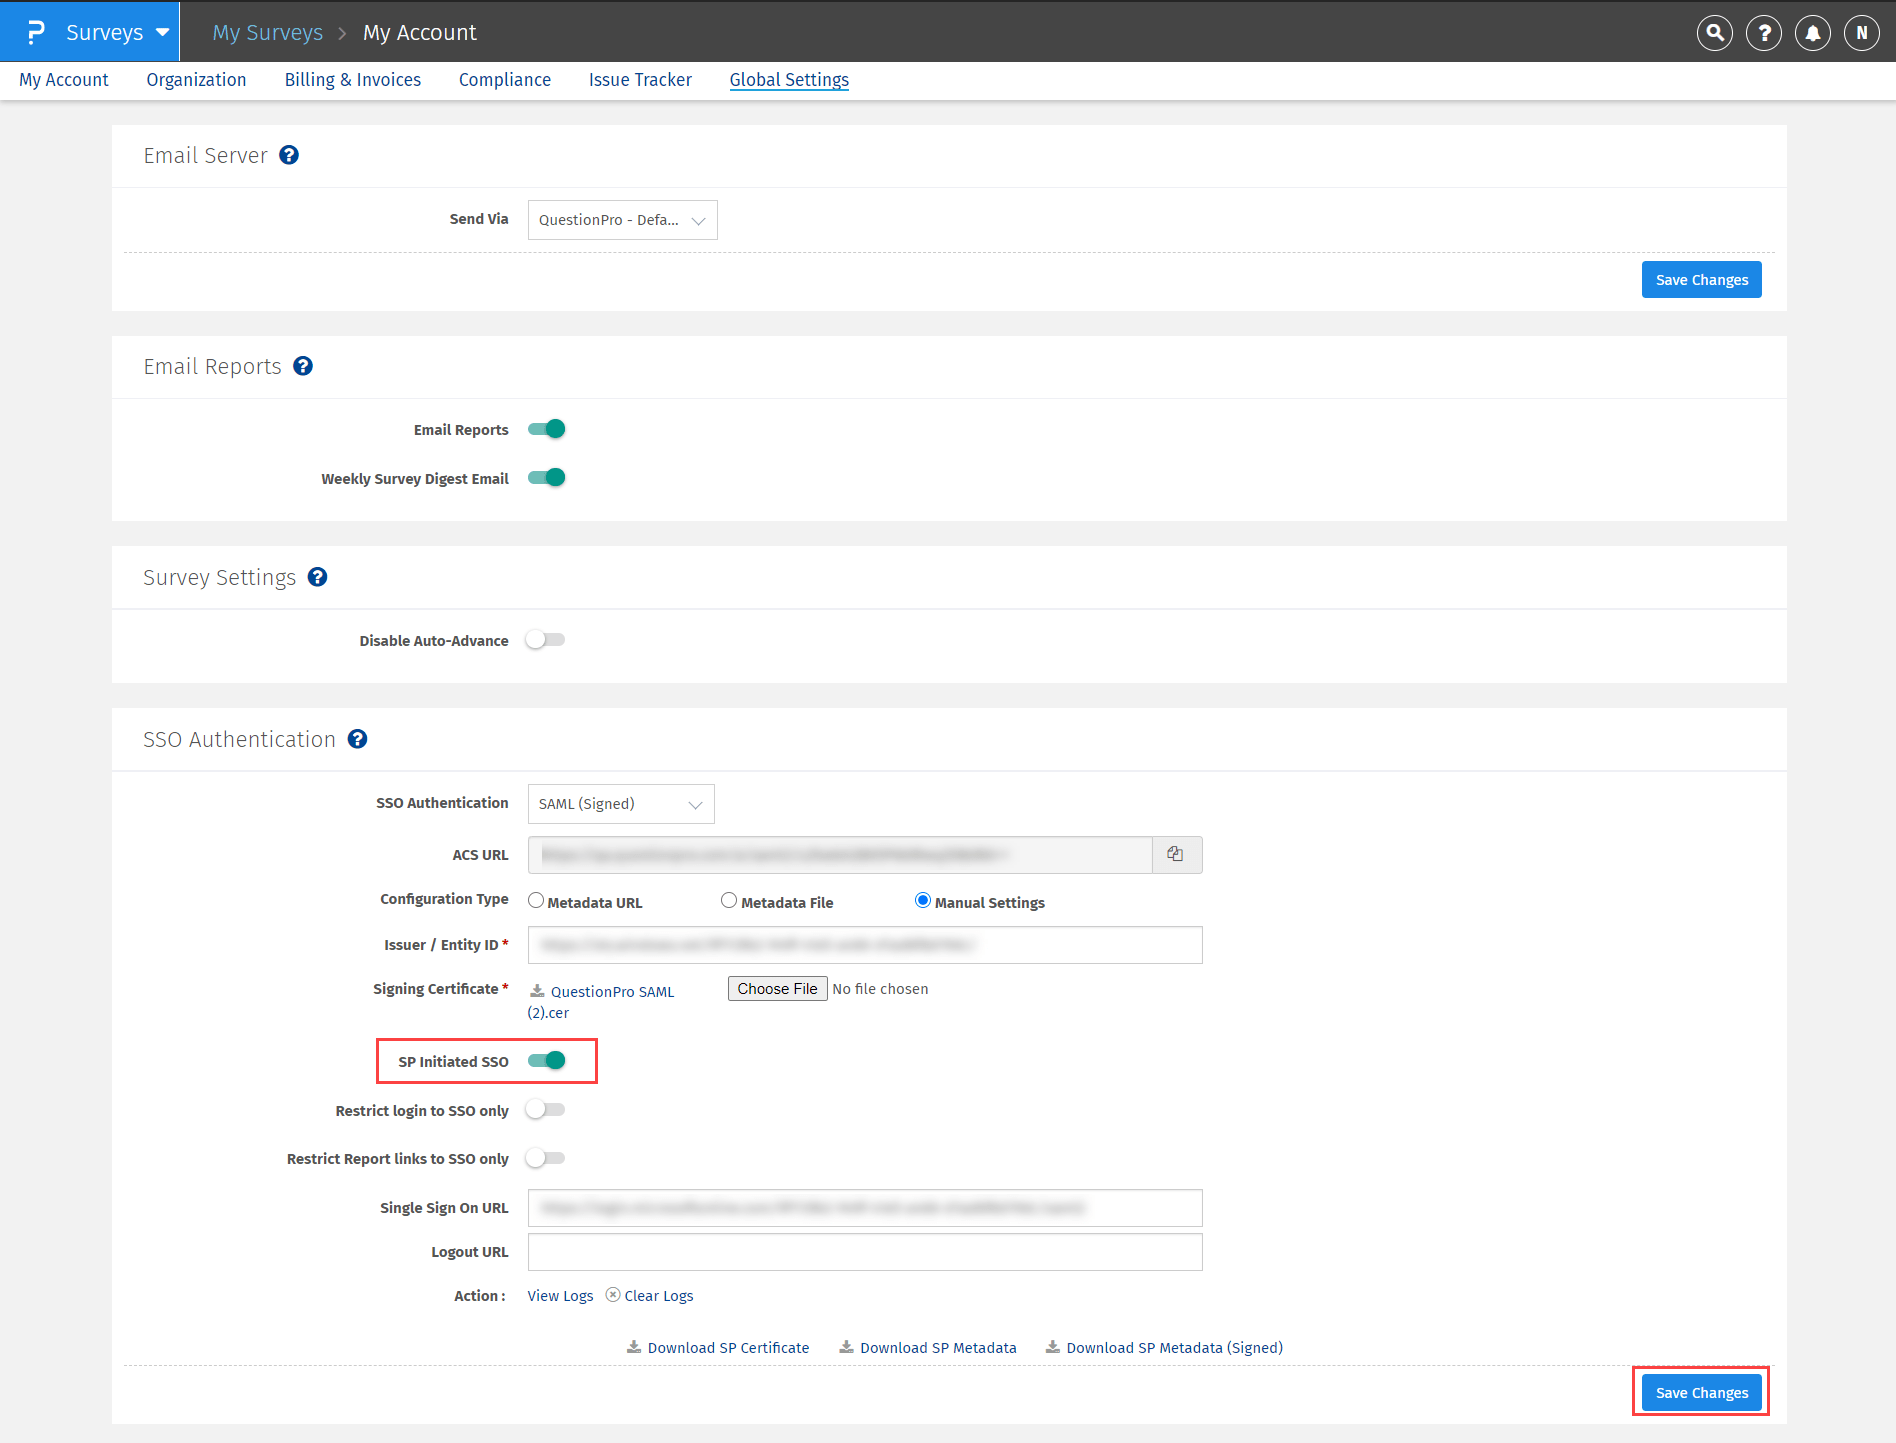
Task: Enable Restrict Report links to SSO only
Action: 547,1158
